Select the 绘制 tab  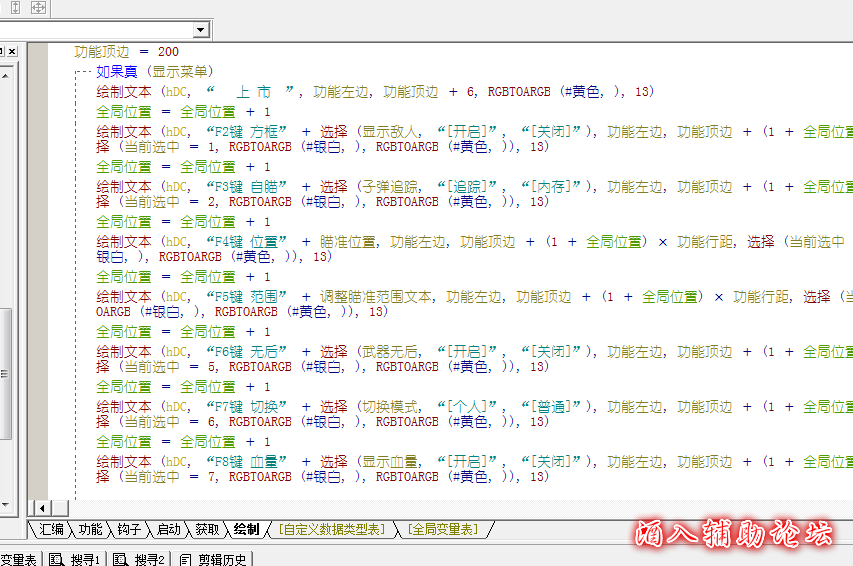[x=246, y=529]
